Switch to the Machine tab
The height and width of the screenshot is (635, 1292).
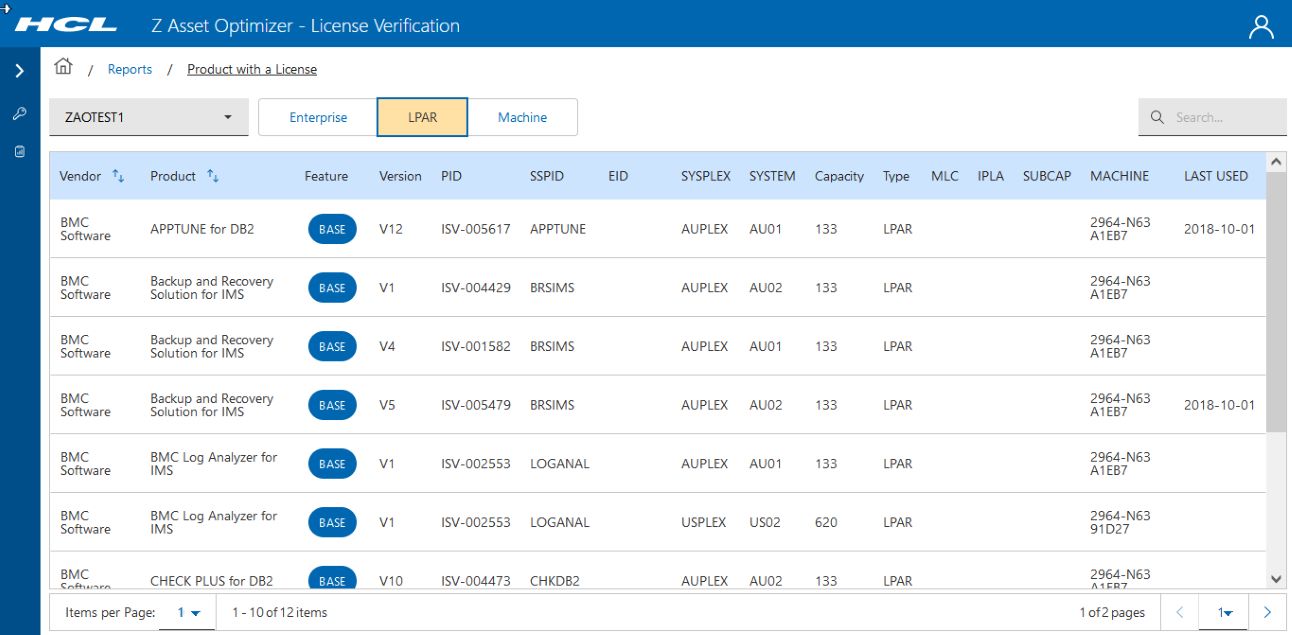coord(522,117)
